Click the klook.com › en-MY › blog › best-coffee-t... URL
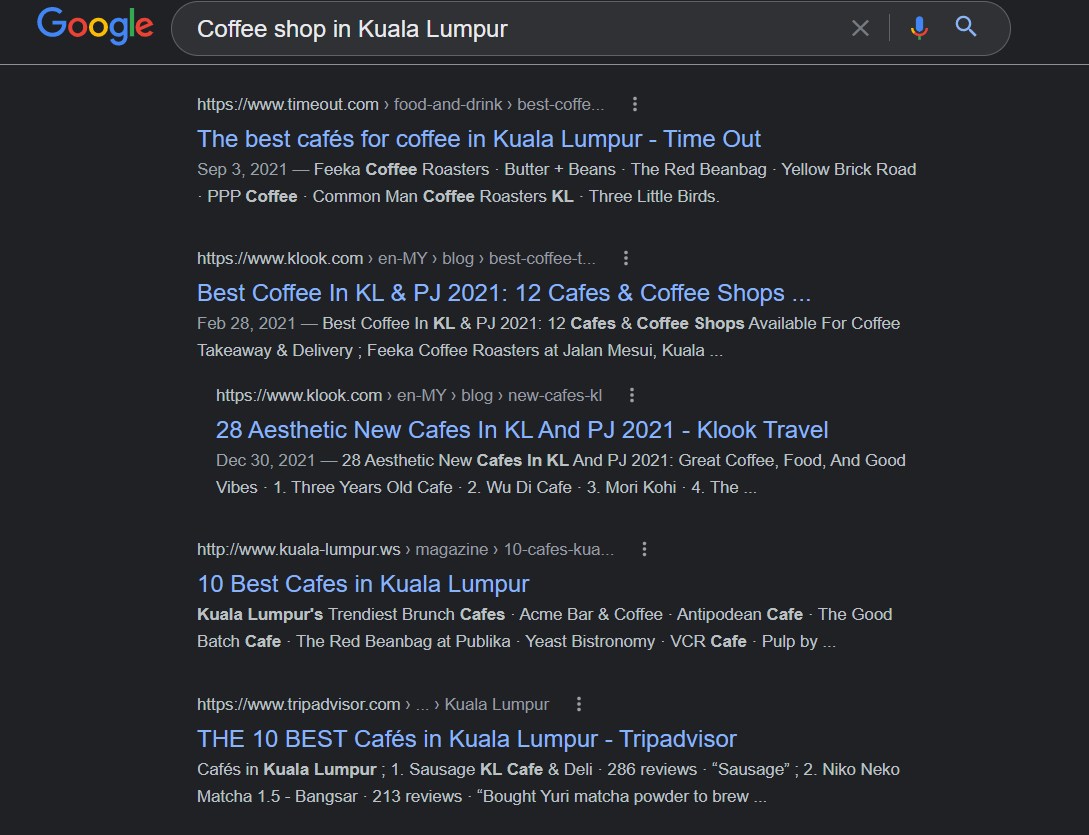The width and height of the screenshot is (1089, 835). [397, 258]
